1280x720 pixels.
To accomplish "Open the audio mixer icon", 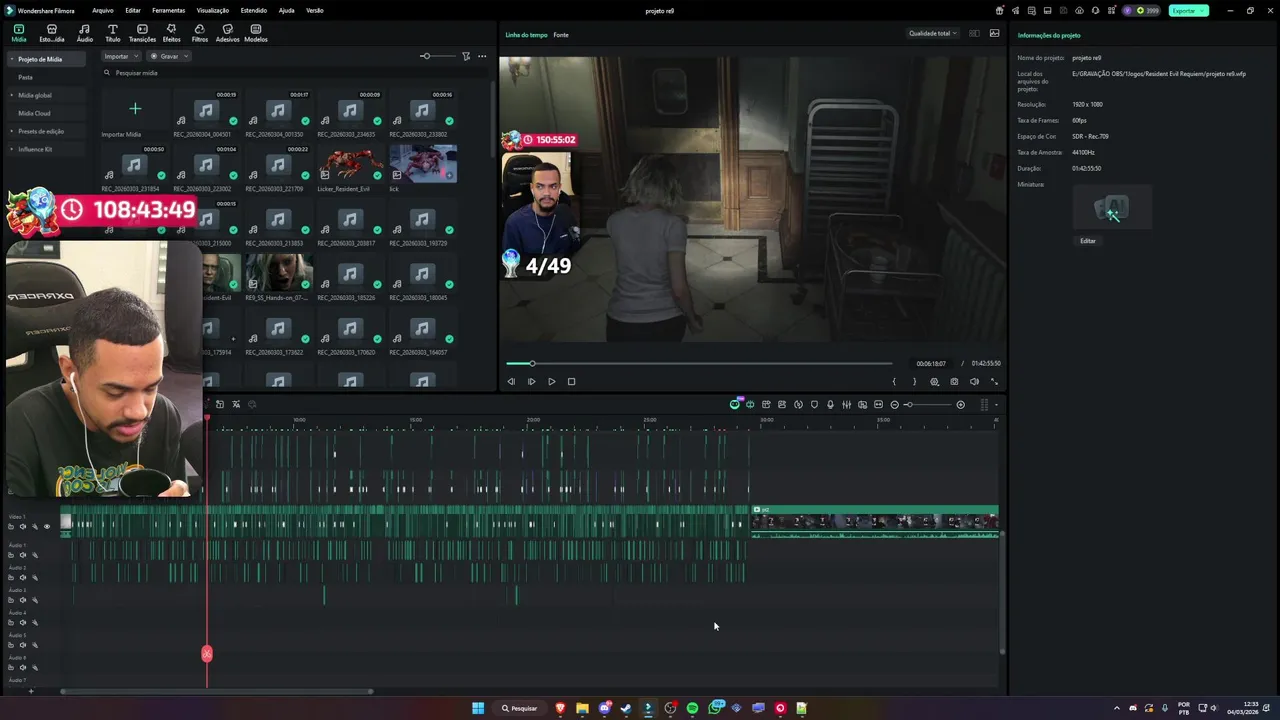I will click(846, 405).
